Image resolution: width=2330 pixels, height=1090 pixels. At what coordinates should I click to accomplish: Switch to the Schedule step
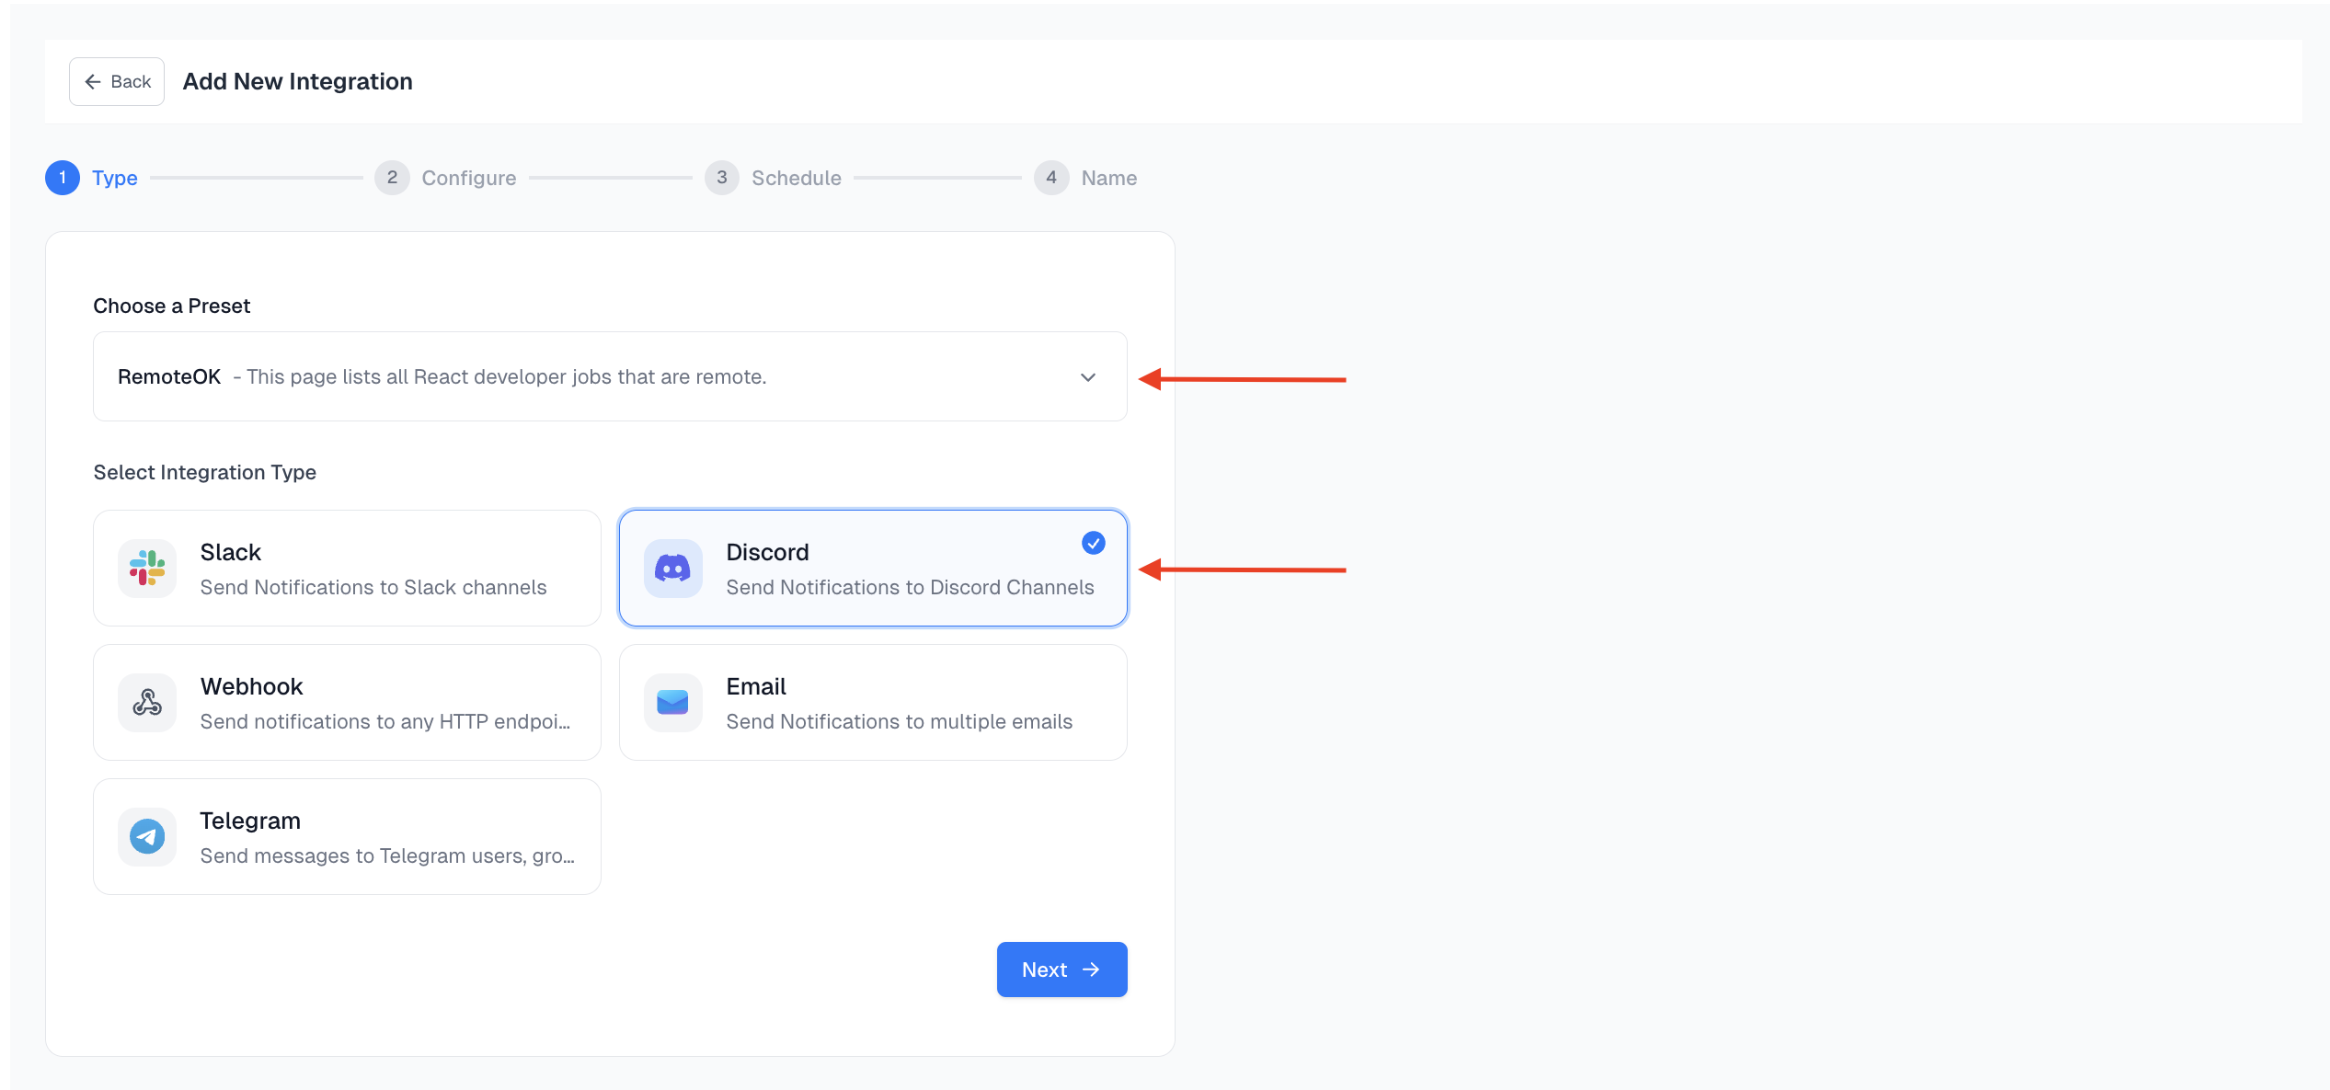pos(796,177)
